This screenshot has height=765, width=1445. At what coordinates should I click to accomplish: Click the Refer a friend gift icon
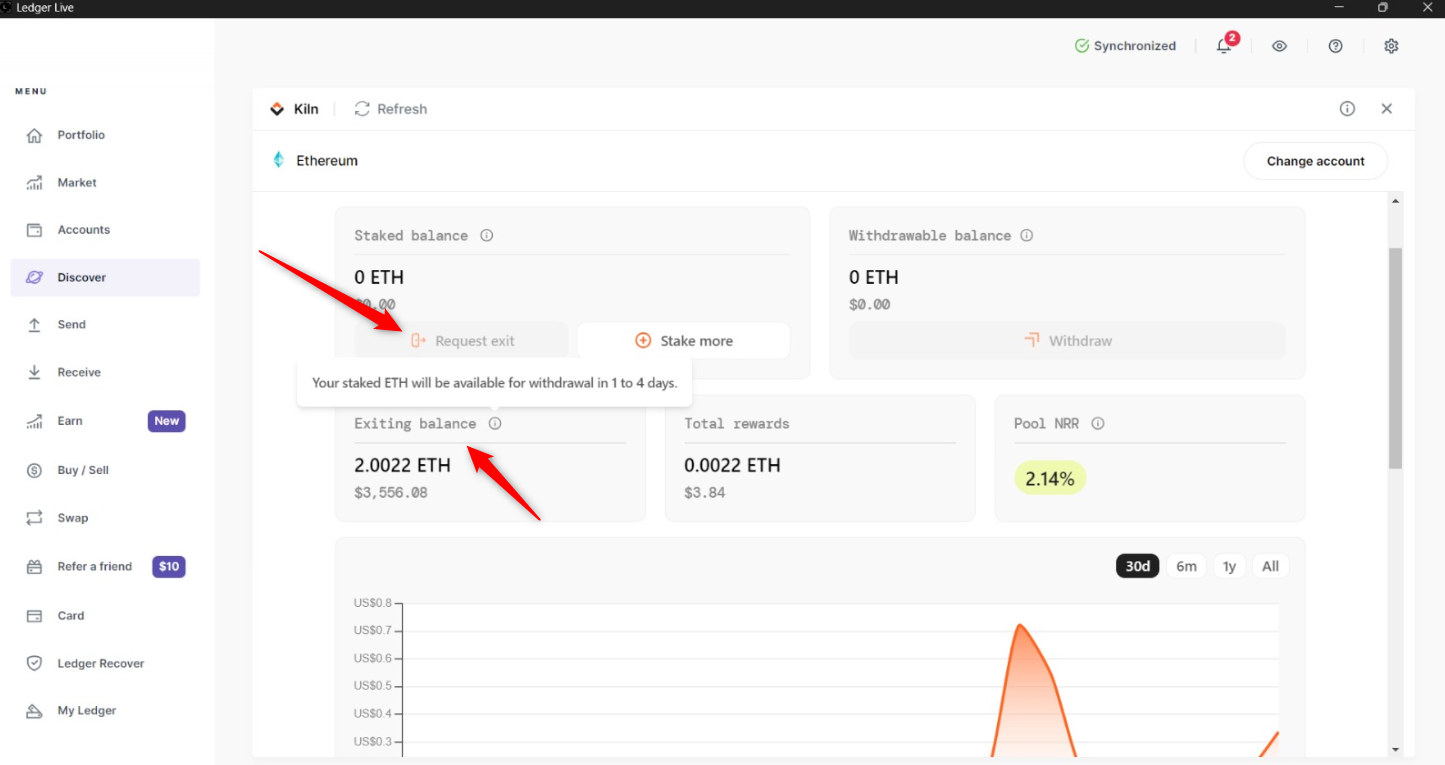(34, 567)
